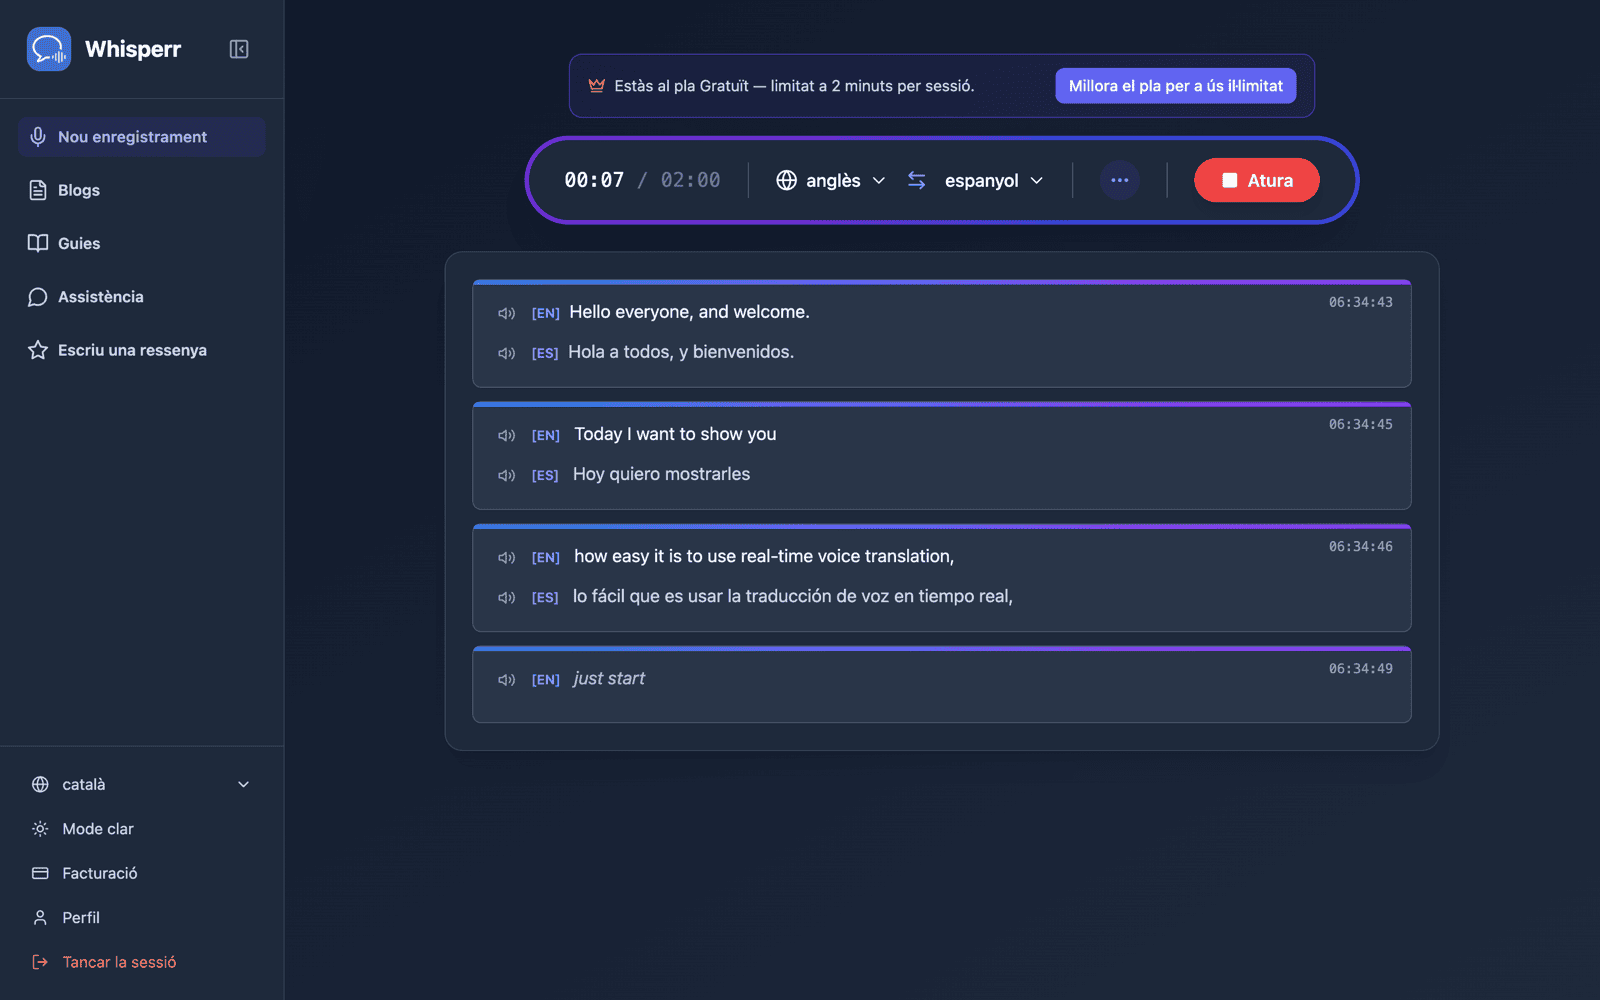
Task: Click the globe icon beside anglès
Action: point(787,180)
